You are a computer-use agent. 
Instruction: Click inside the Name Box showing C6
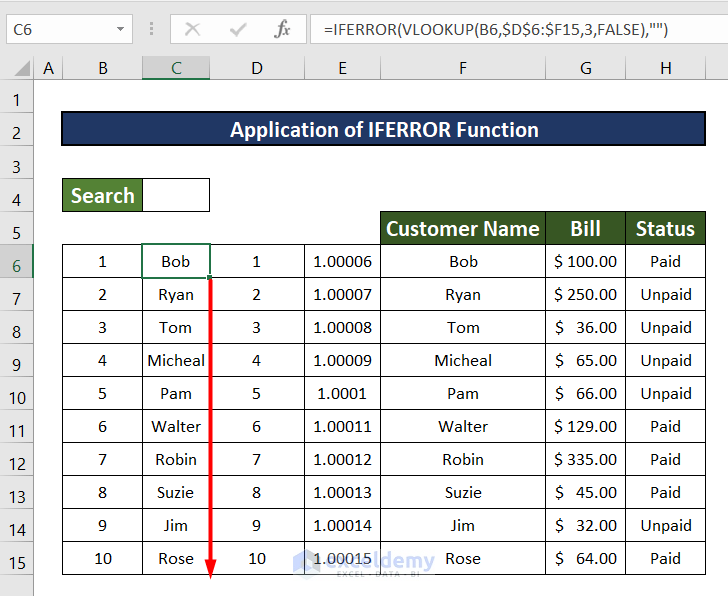point(55,30)
